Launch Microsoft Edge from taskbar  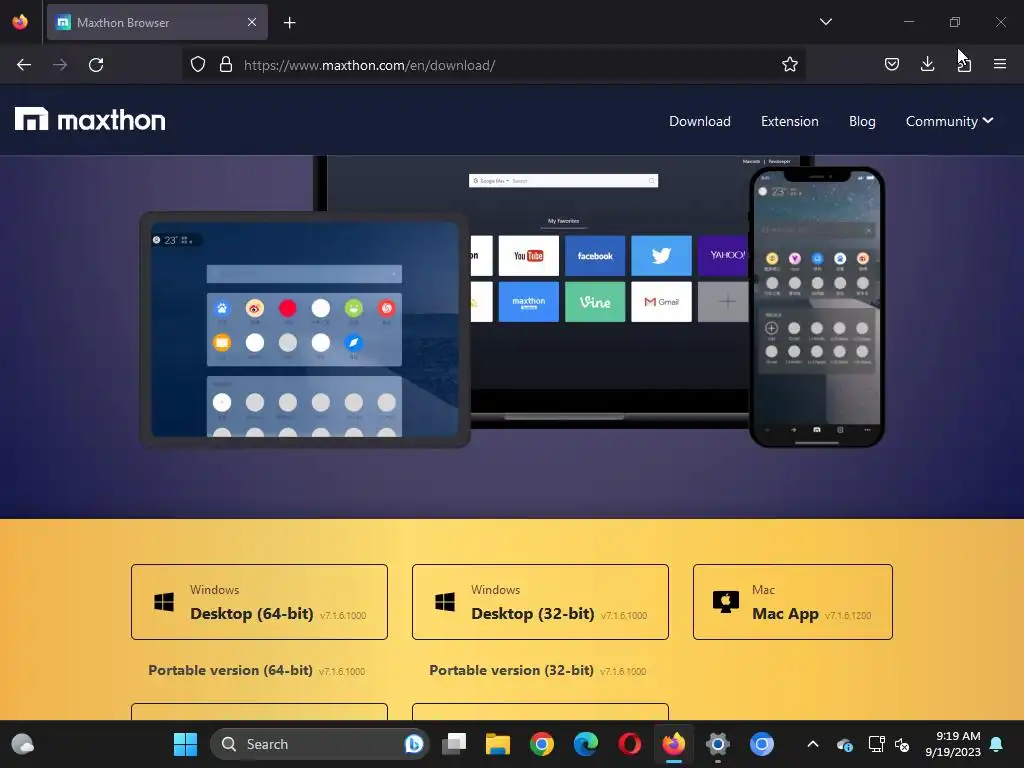coord(586,744)
